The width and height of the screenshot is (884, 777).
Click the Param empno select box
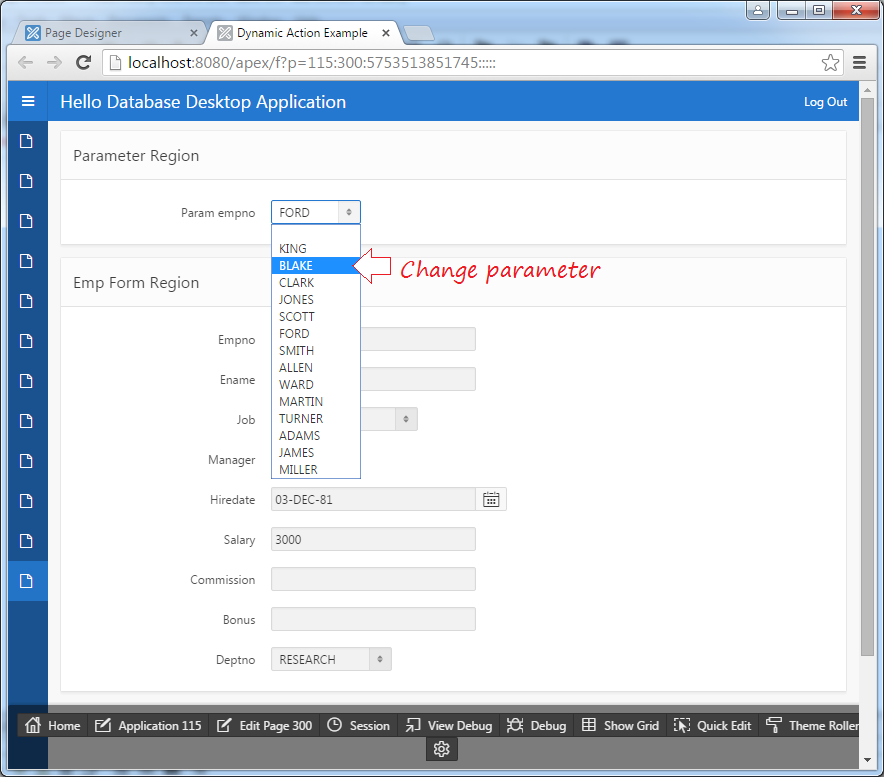(x=315, y=212)
